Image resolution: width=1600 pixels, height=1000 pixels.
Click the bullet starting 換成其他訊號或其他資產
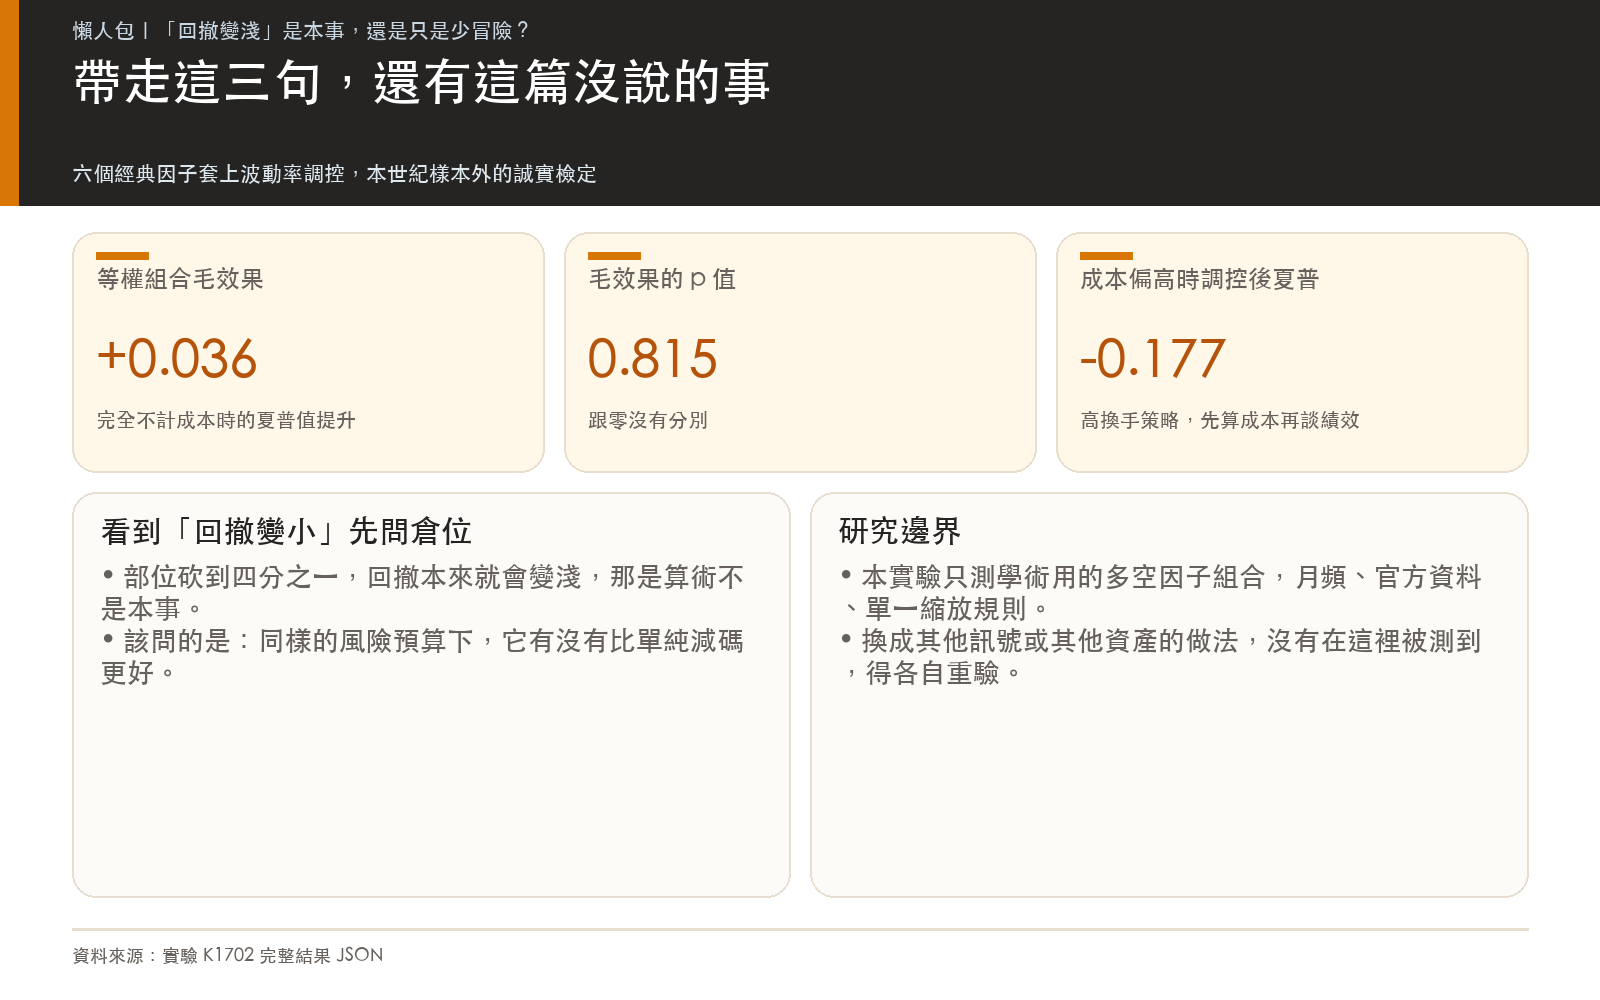pyautogui.click(x=1161, y=657)
